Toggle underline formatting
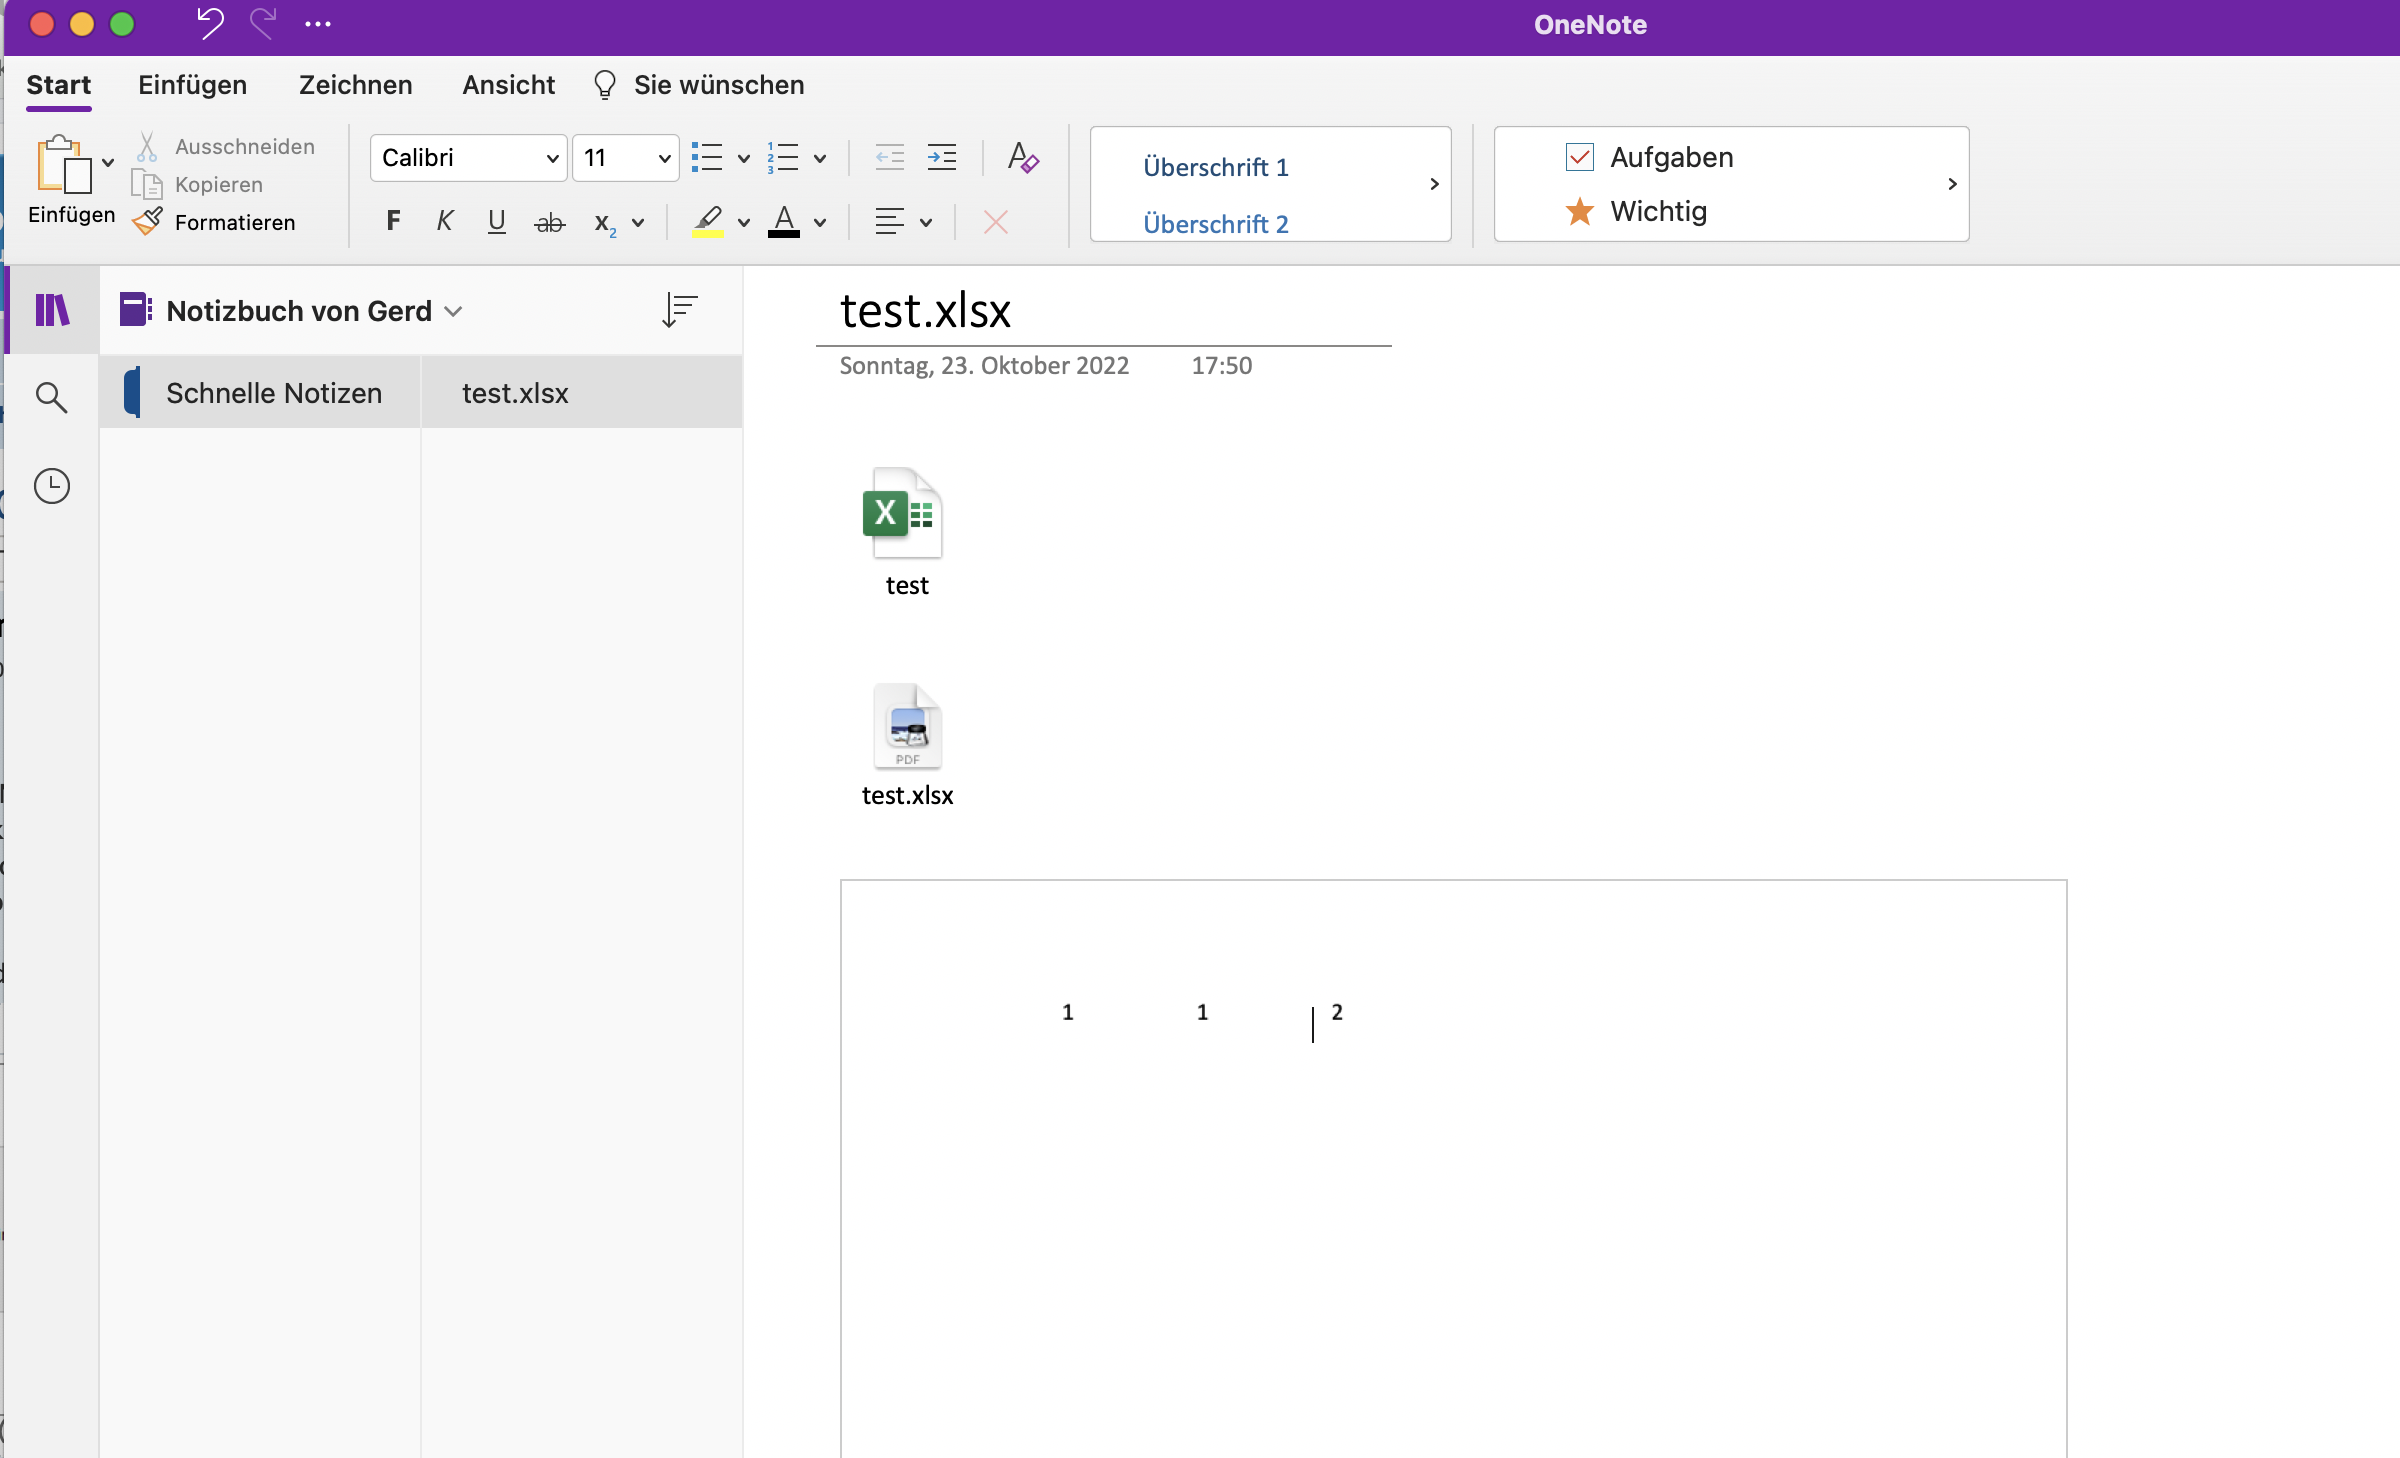2400x1458 pixels. (x=497, y=221)
